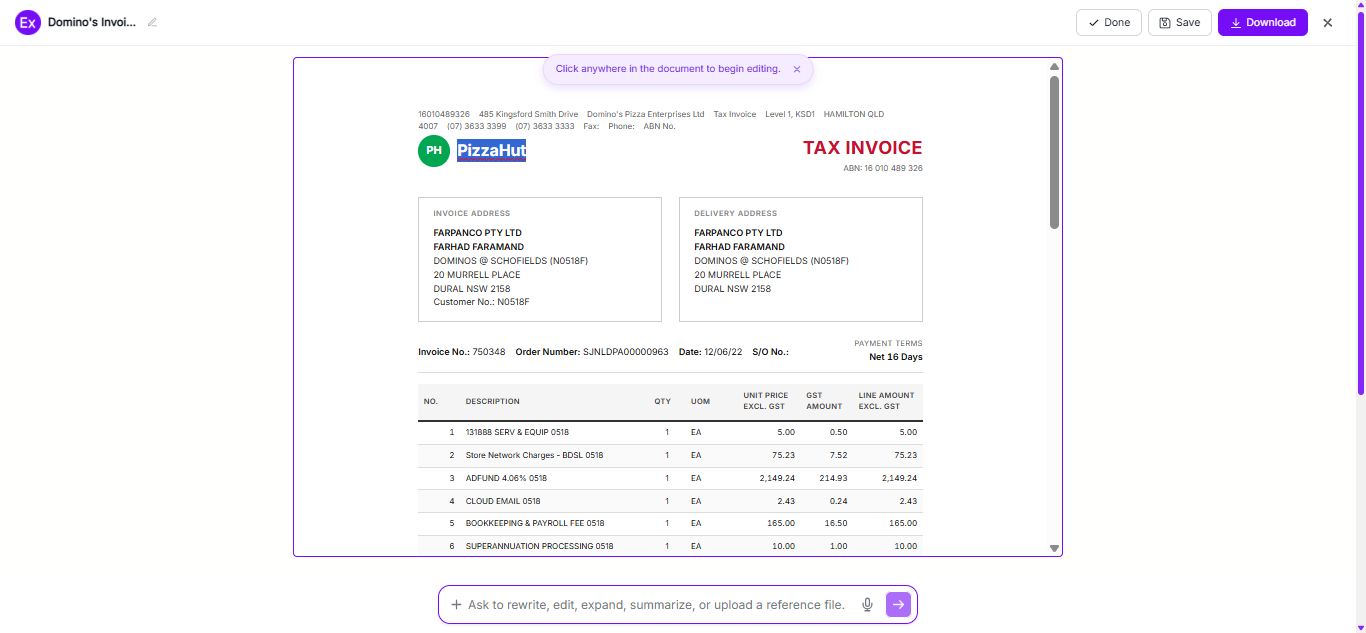The image size is (1366, 633).
Task: Click the 'Net 16 Days' payment terms
Action: coord(896,357)
